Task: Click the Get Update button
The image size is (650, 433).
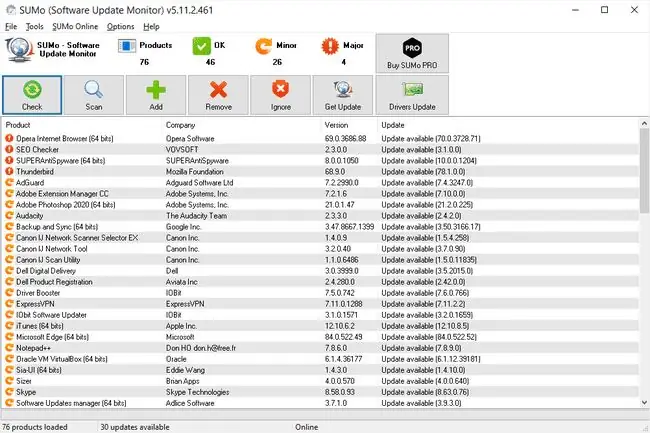Action: [343, 95]
